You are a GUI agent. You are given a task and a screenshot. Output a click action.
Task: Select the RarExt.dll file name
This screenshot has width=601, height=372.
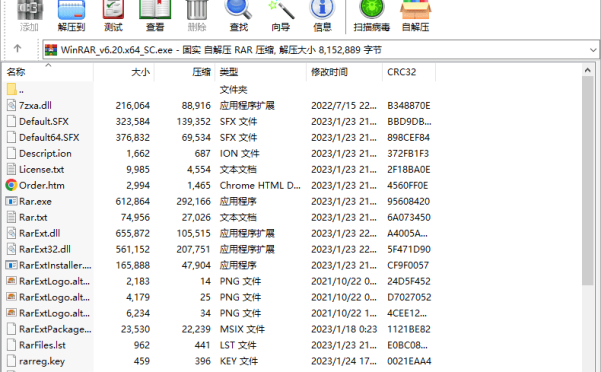pyautogui.click(x=39, y=233)
